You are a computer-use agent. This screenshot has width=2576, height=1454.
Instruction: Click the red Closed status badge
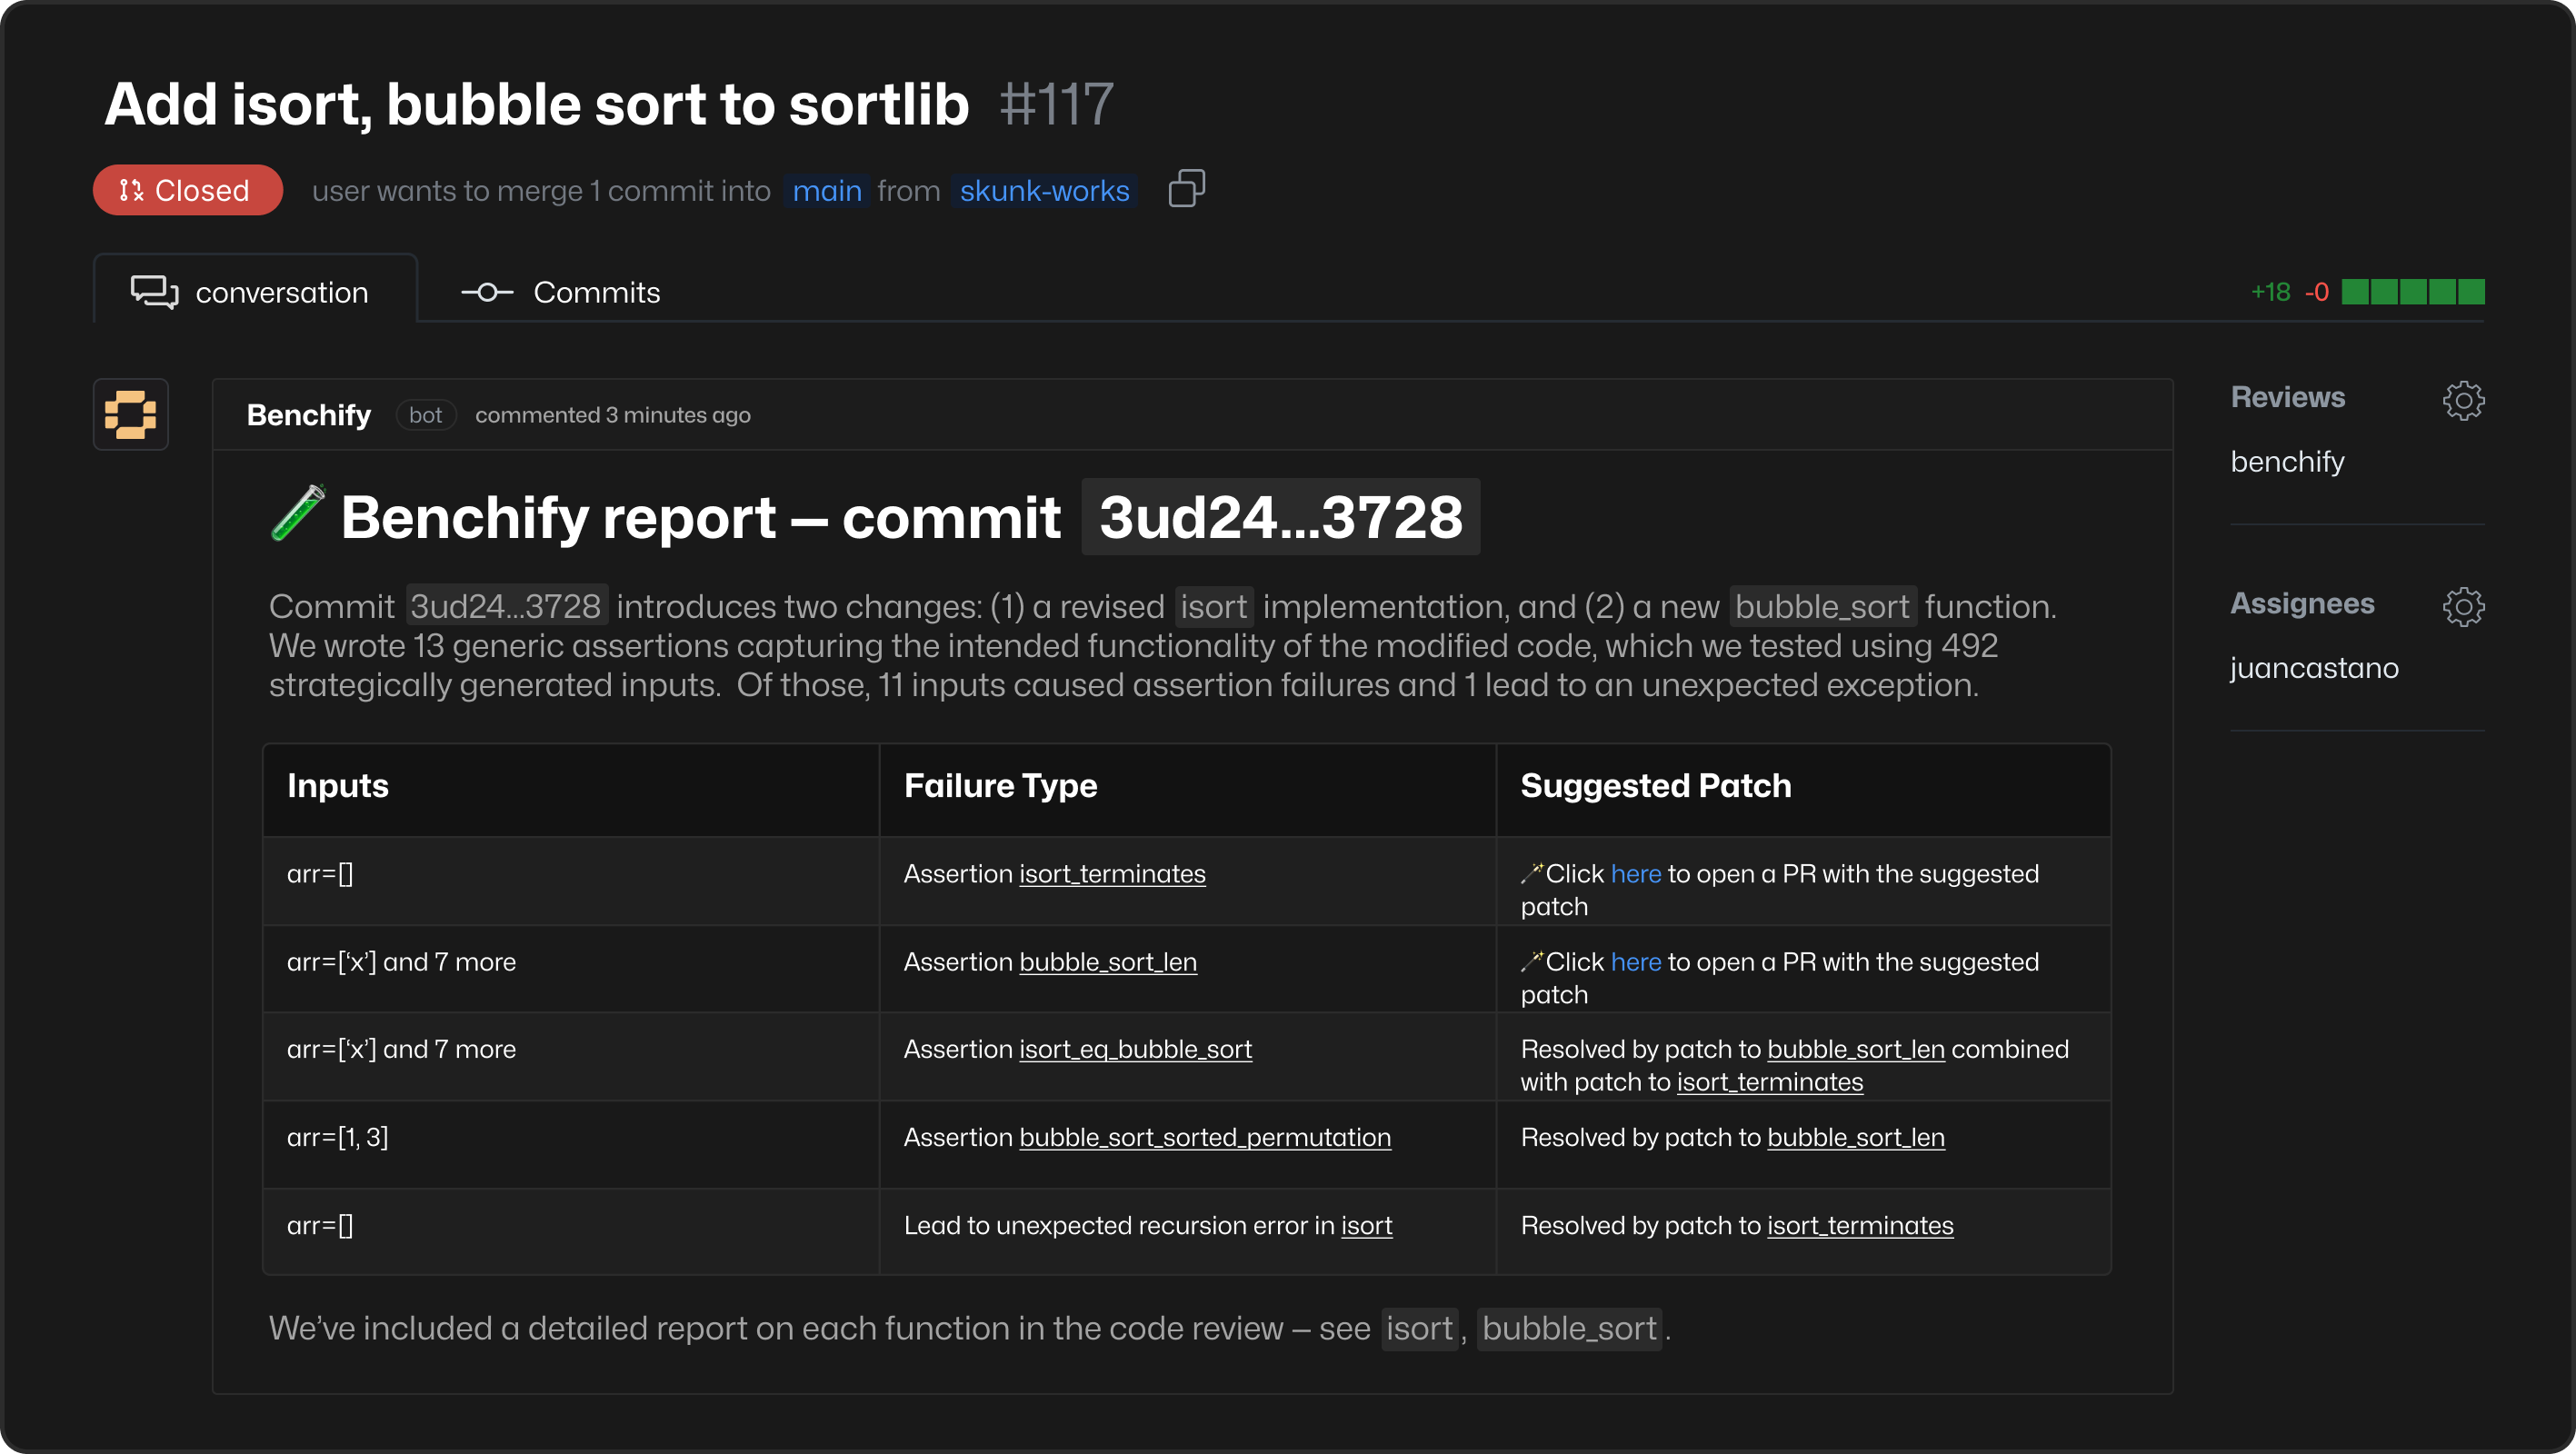(x=187, y=190)
